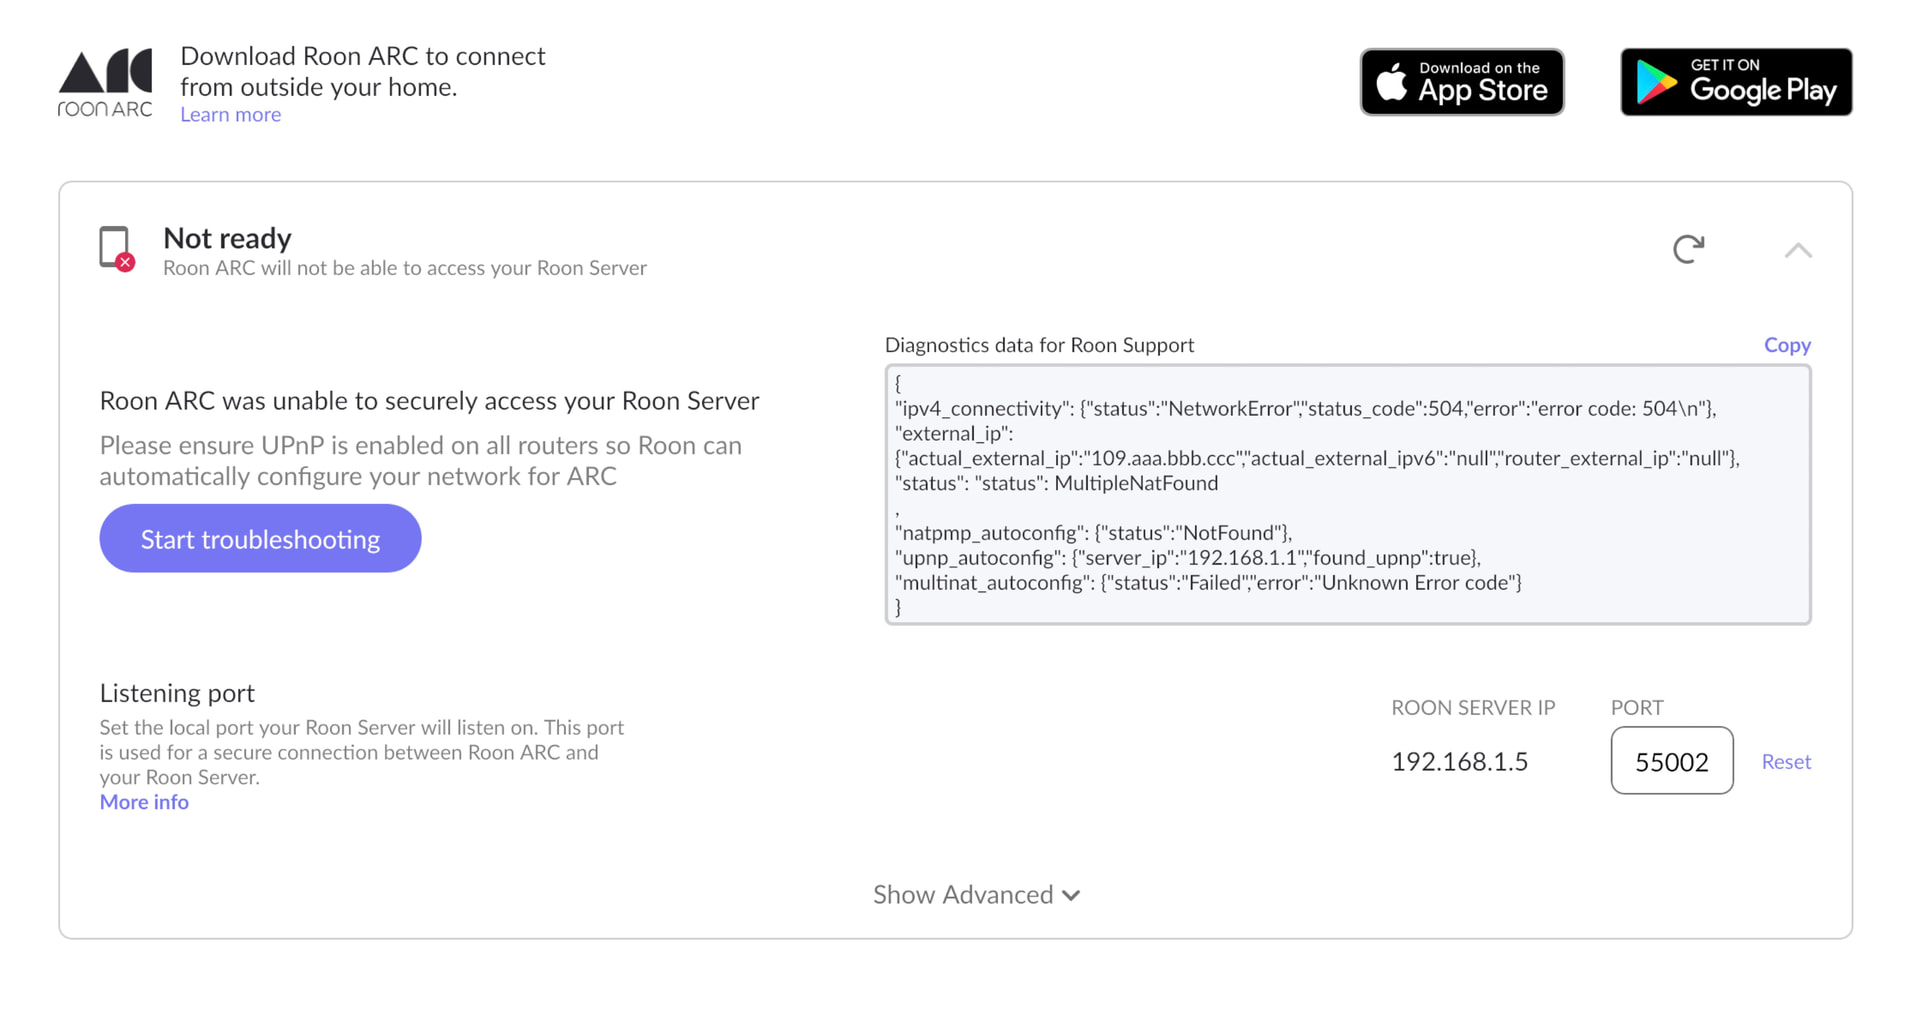
Task: Click the 'unable to securely access' message
Action: pyautogui.click(x=430, y=401)
